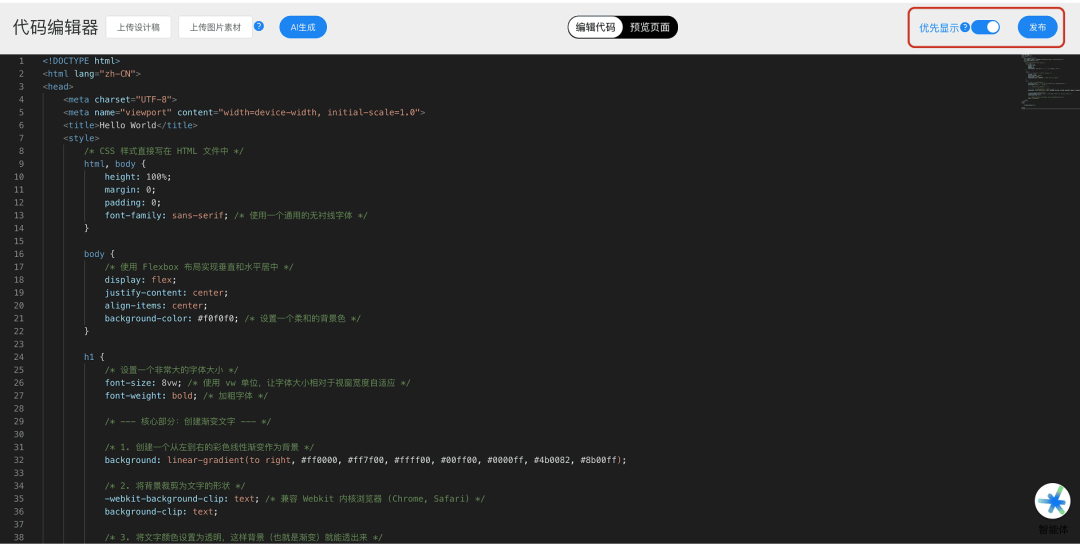Place cursor on the DOCTYPE line
1080x546 pixels.
click(x=81, y=61)
